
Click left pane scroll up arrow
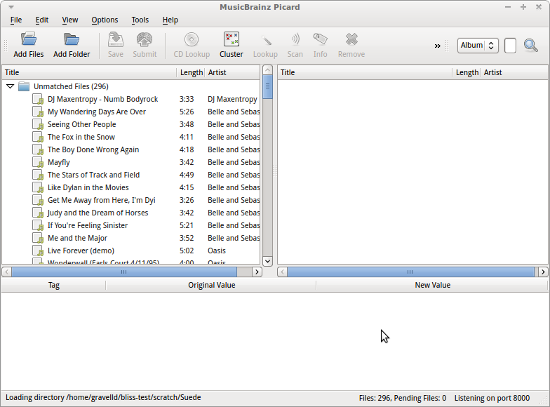[267, 69]
